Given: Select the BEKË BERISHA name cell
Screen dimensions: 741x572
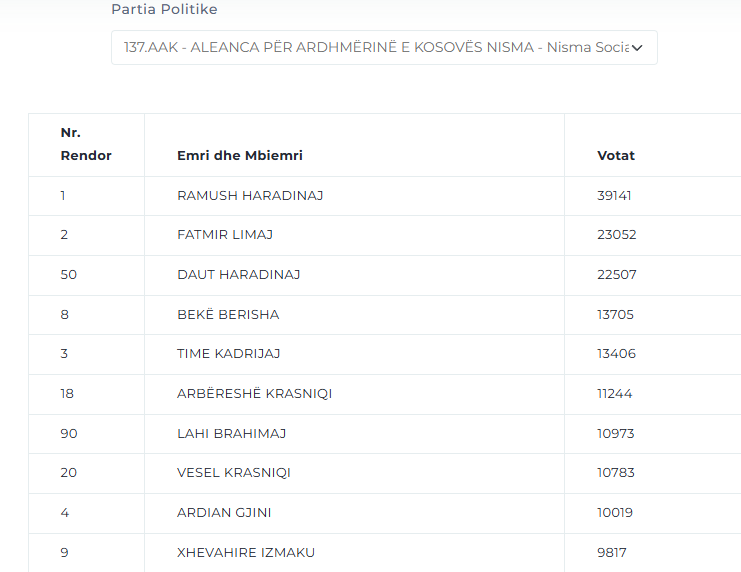Looking at the screenshot, I should click(228, 314).
